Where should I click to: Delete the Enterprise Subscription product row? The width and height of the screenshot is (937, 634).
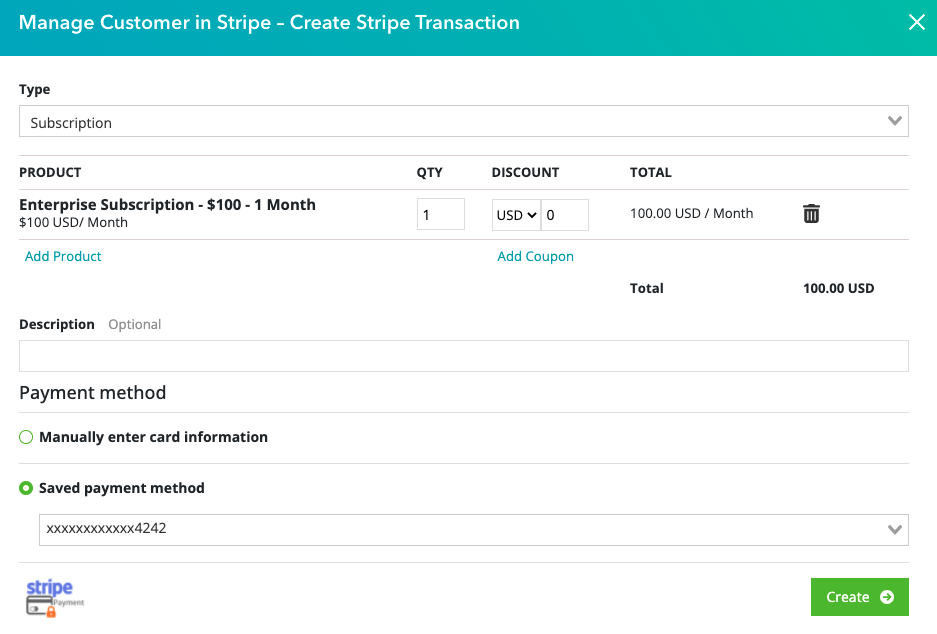tap(811, 214)
